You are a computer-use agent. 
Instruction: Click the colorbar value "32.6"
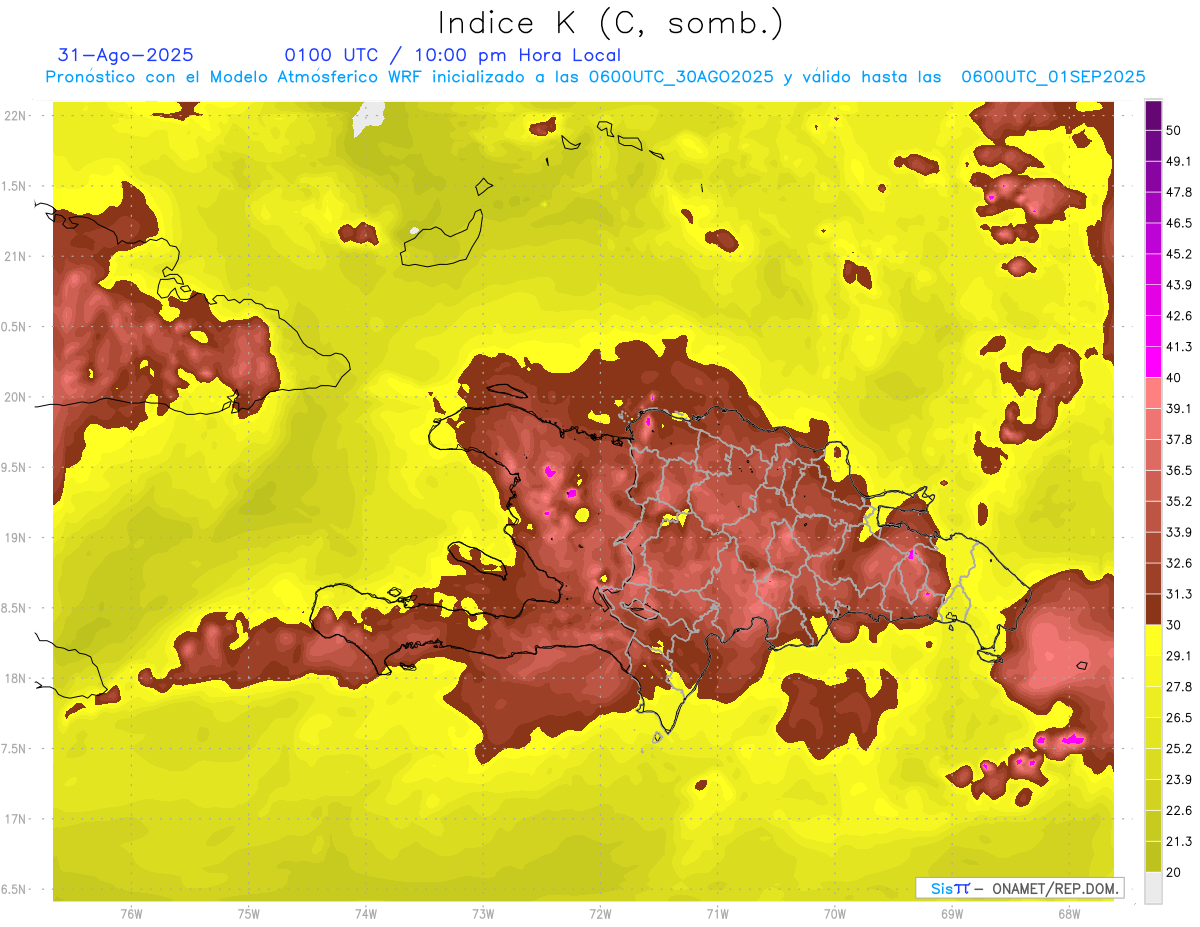[1178, 563]
